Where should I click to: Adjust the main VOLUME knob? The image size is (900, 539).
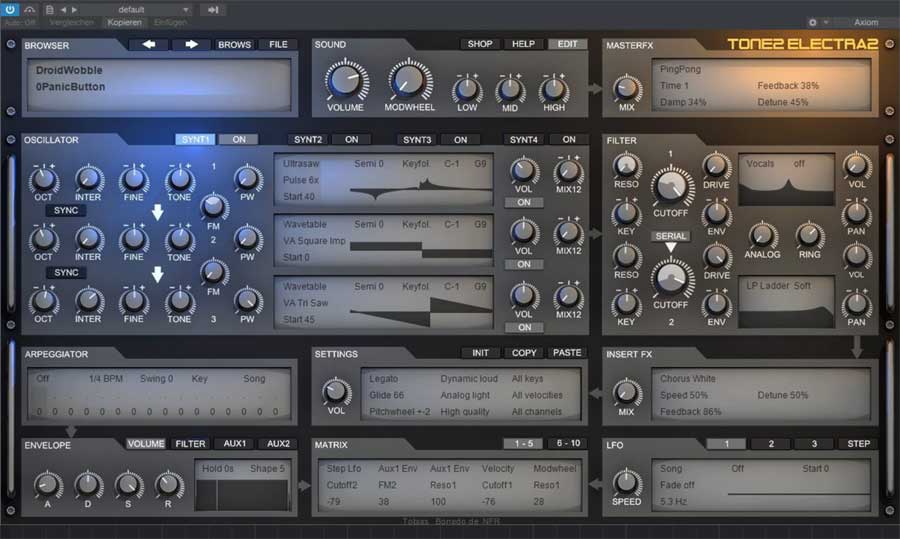[x=346, y=80]
